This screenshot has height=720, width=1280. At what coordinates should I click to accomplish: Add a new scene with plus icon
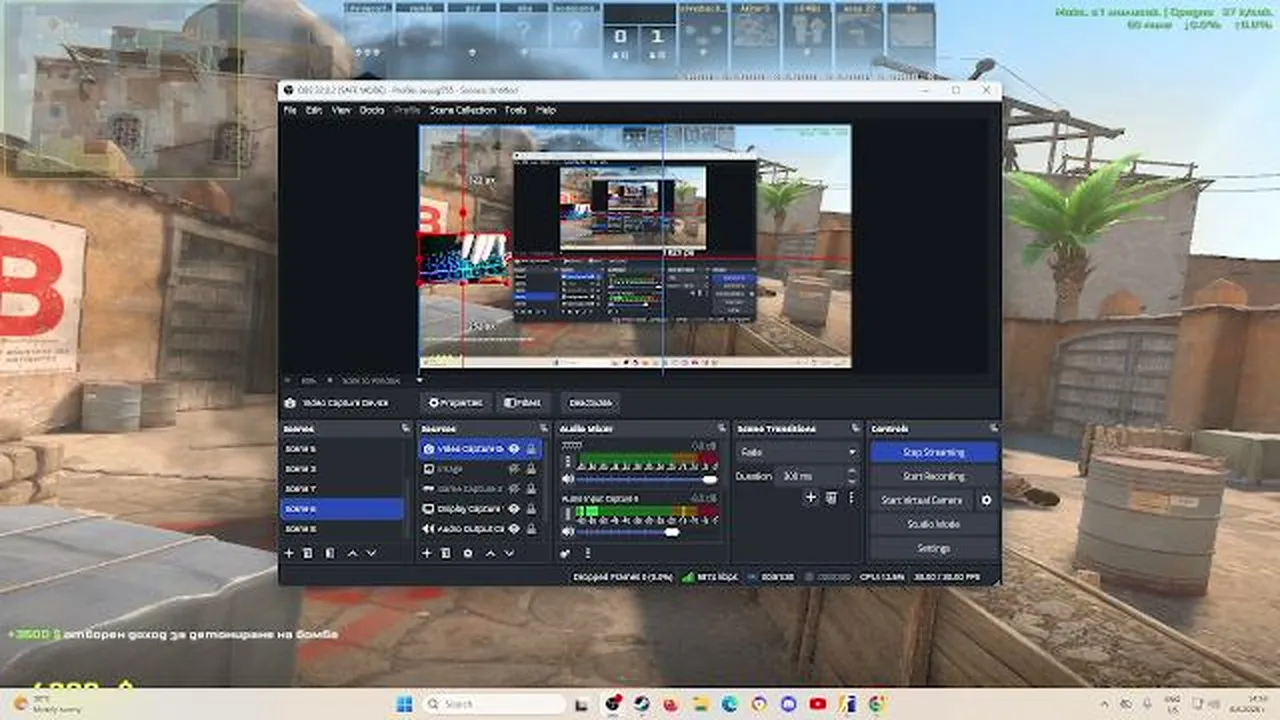pos(289,553)
